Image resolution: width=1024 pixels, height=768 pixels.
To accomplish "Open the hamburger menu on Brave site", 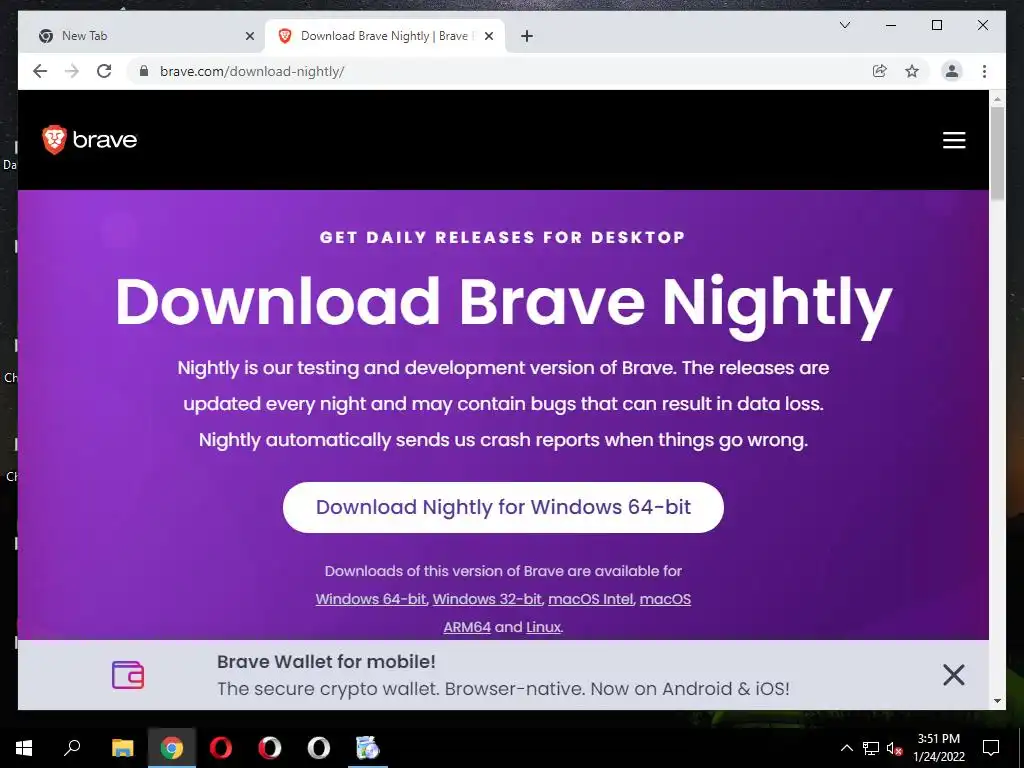I will tap(953, 140).
